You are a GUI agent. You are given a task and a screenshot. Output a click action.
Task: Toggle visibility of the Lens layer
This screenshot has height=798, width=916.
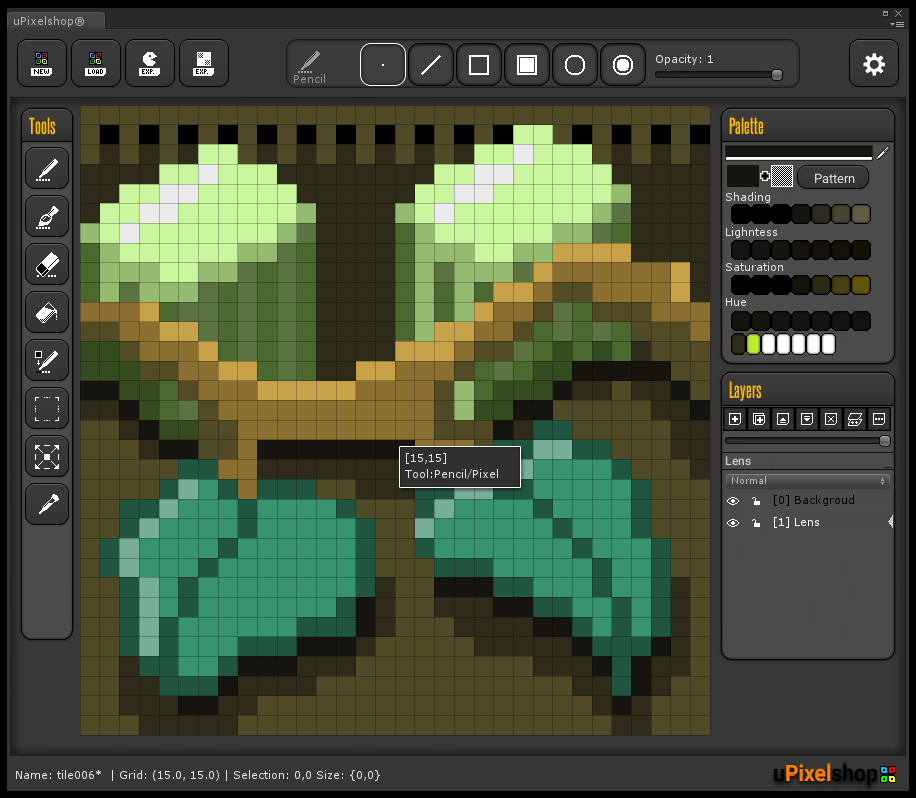[733, 522]
